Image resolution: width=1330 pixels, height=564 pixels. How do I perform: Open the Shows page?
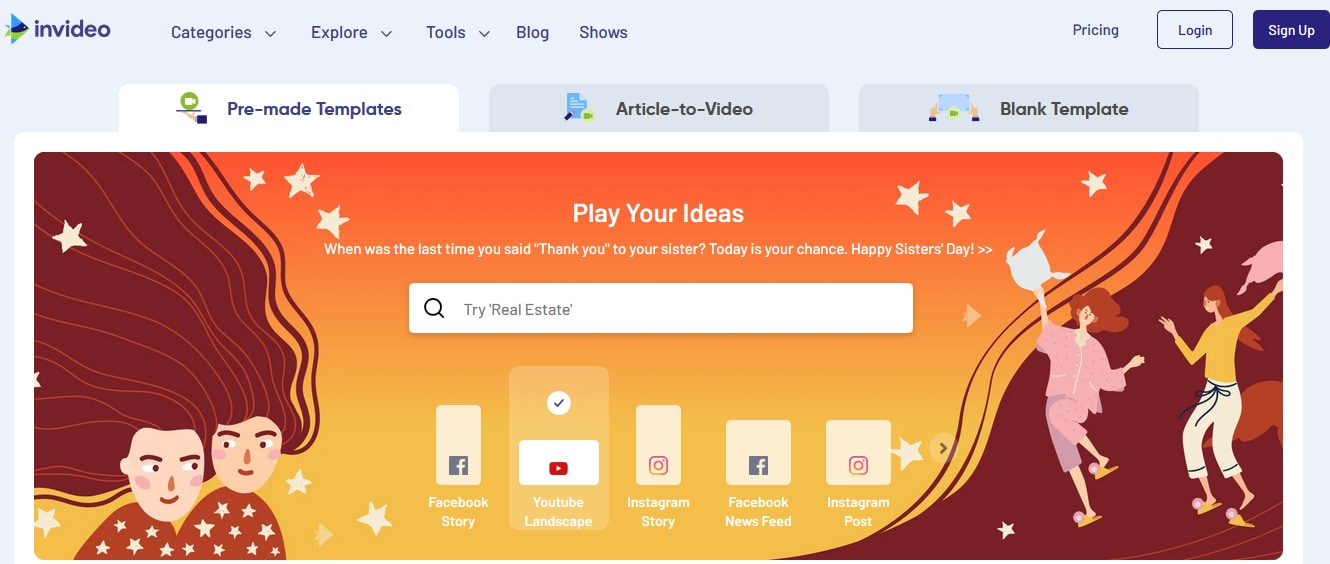[603, 32]
